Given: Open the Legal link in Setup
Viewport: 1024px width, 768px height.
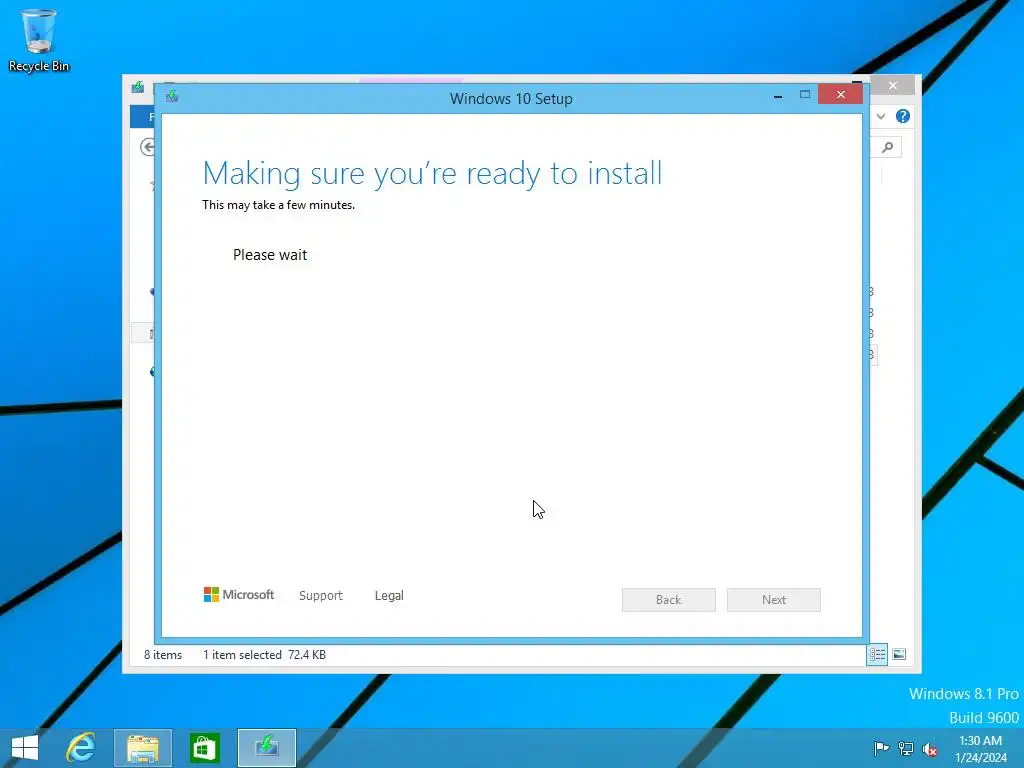Looking at the screenshot, I should pos(389,596).
